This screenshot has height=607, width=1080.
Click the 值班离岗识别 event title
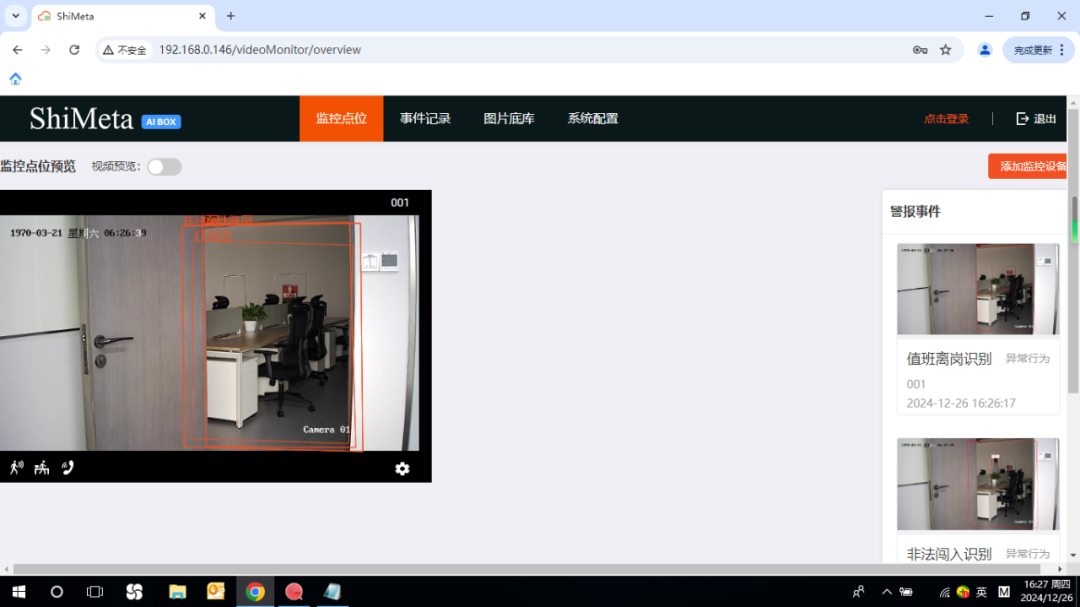[948, 359]
